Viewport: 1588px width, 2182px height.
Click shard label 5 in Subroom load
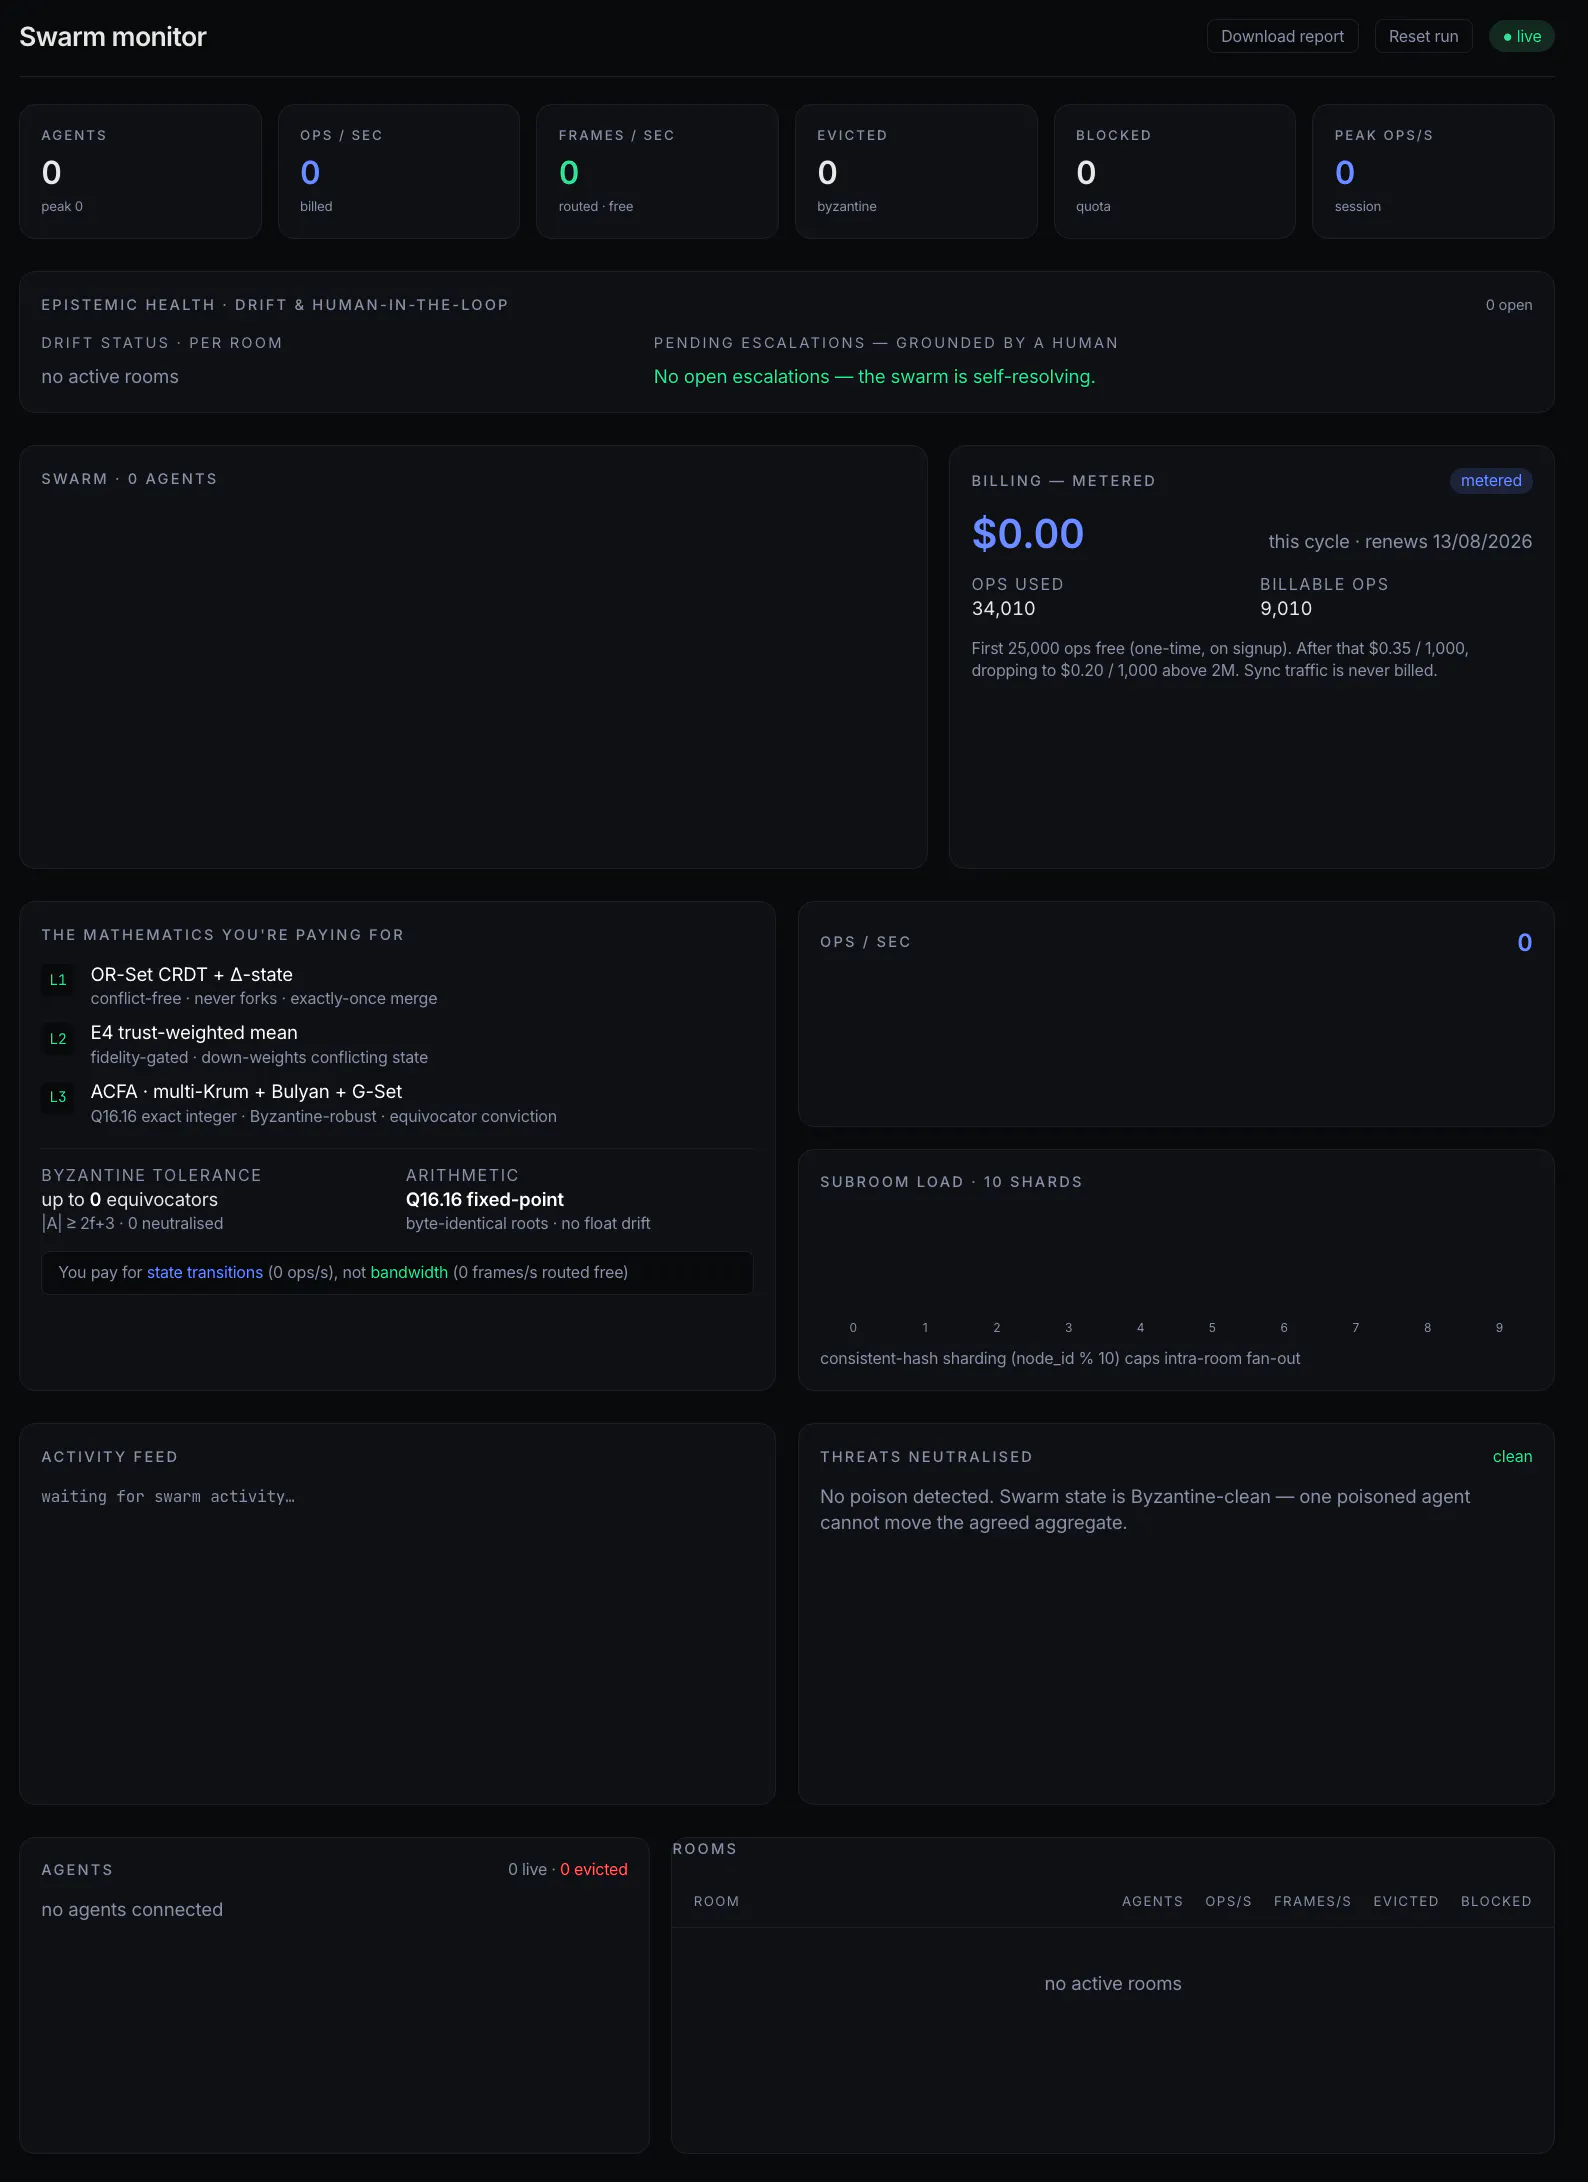(x=1212, y=1328)
